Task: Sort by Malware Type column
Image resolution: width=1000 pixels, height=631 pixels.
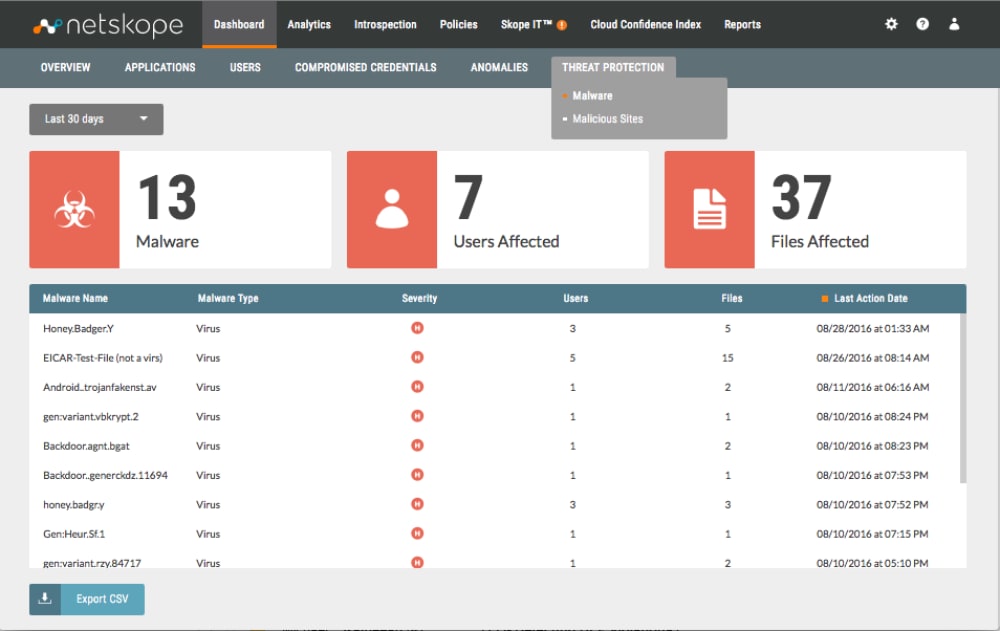Action: (228, 299)
